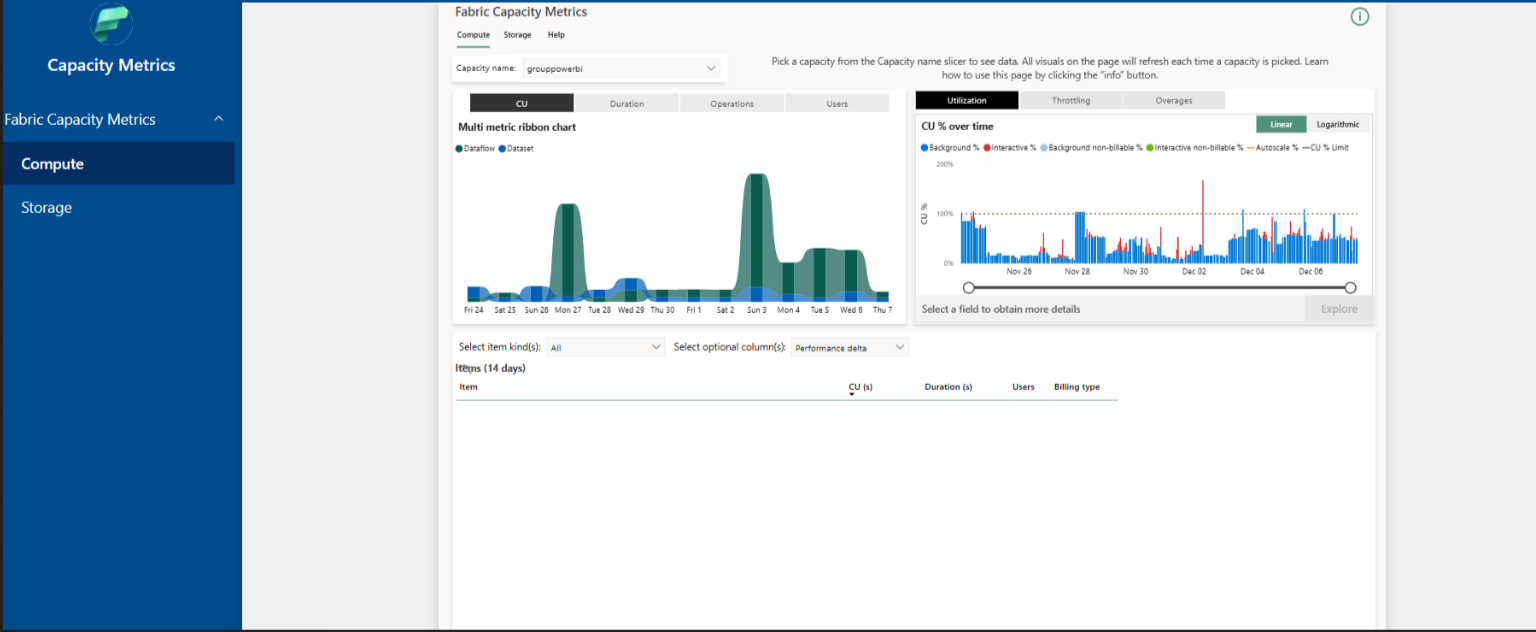The image size is (1536, 632).
Task: Toggle the Linear scale option
Action: coord(1281,124)
